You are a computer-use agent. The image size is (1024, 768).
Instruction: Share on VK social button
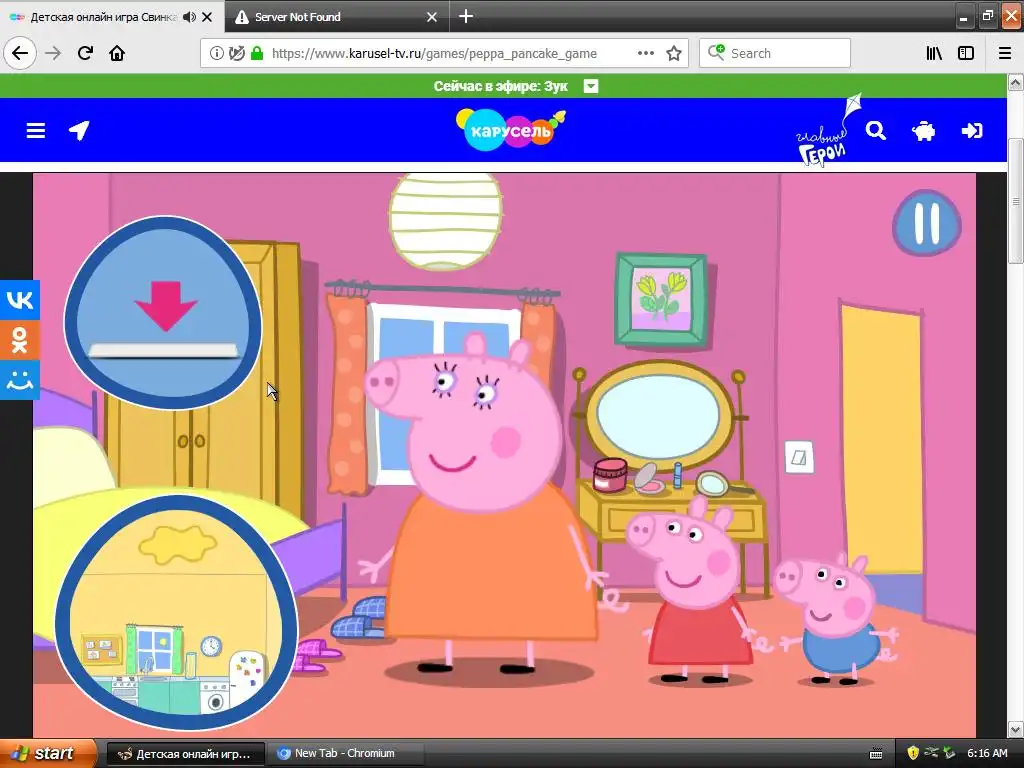click(x=20, y=300)
